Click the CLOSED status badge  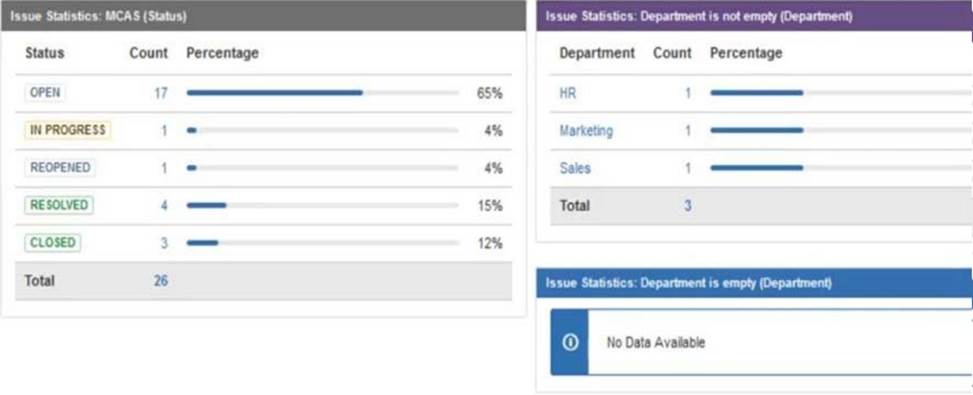[x=53, y=242]
